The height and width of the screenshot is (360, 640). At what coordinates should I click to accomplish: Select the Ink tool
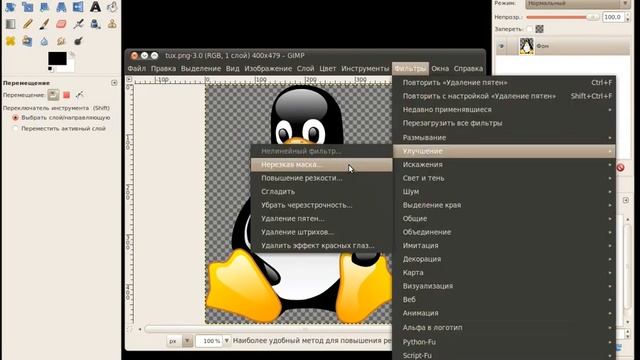point(95,24)
